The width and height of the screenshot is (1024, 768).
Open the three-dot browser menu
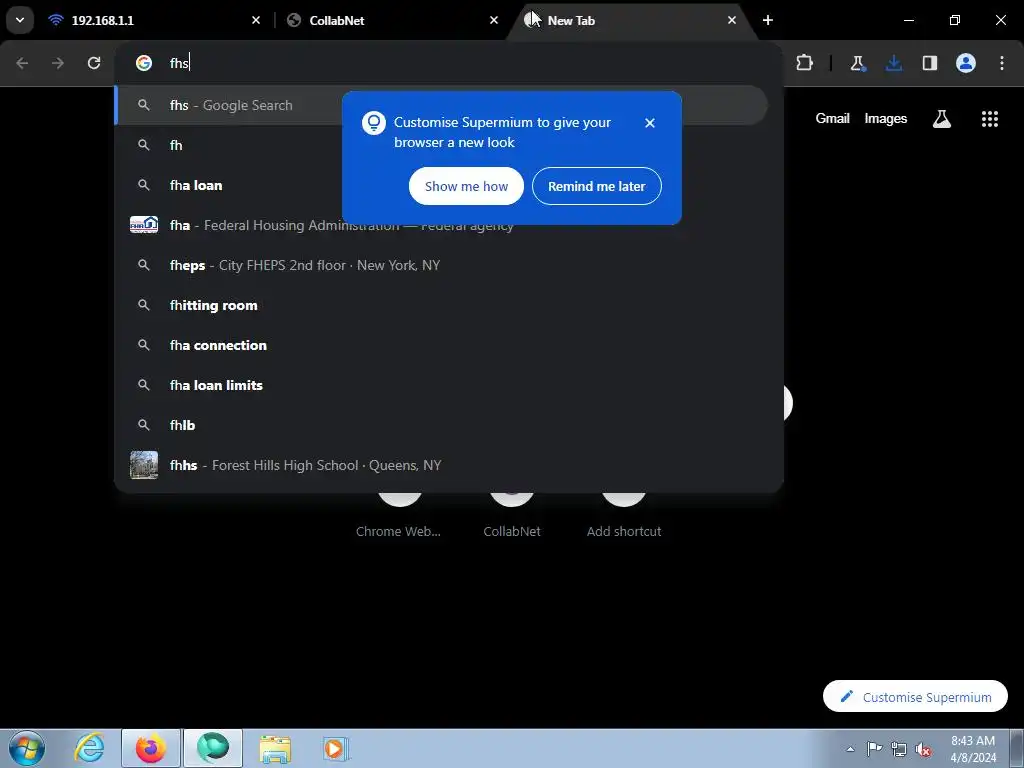click(1002, 63)
